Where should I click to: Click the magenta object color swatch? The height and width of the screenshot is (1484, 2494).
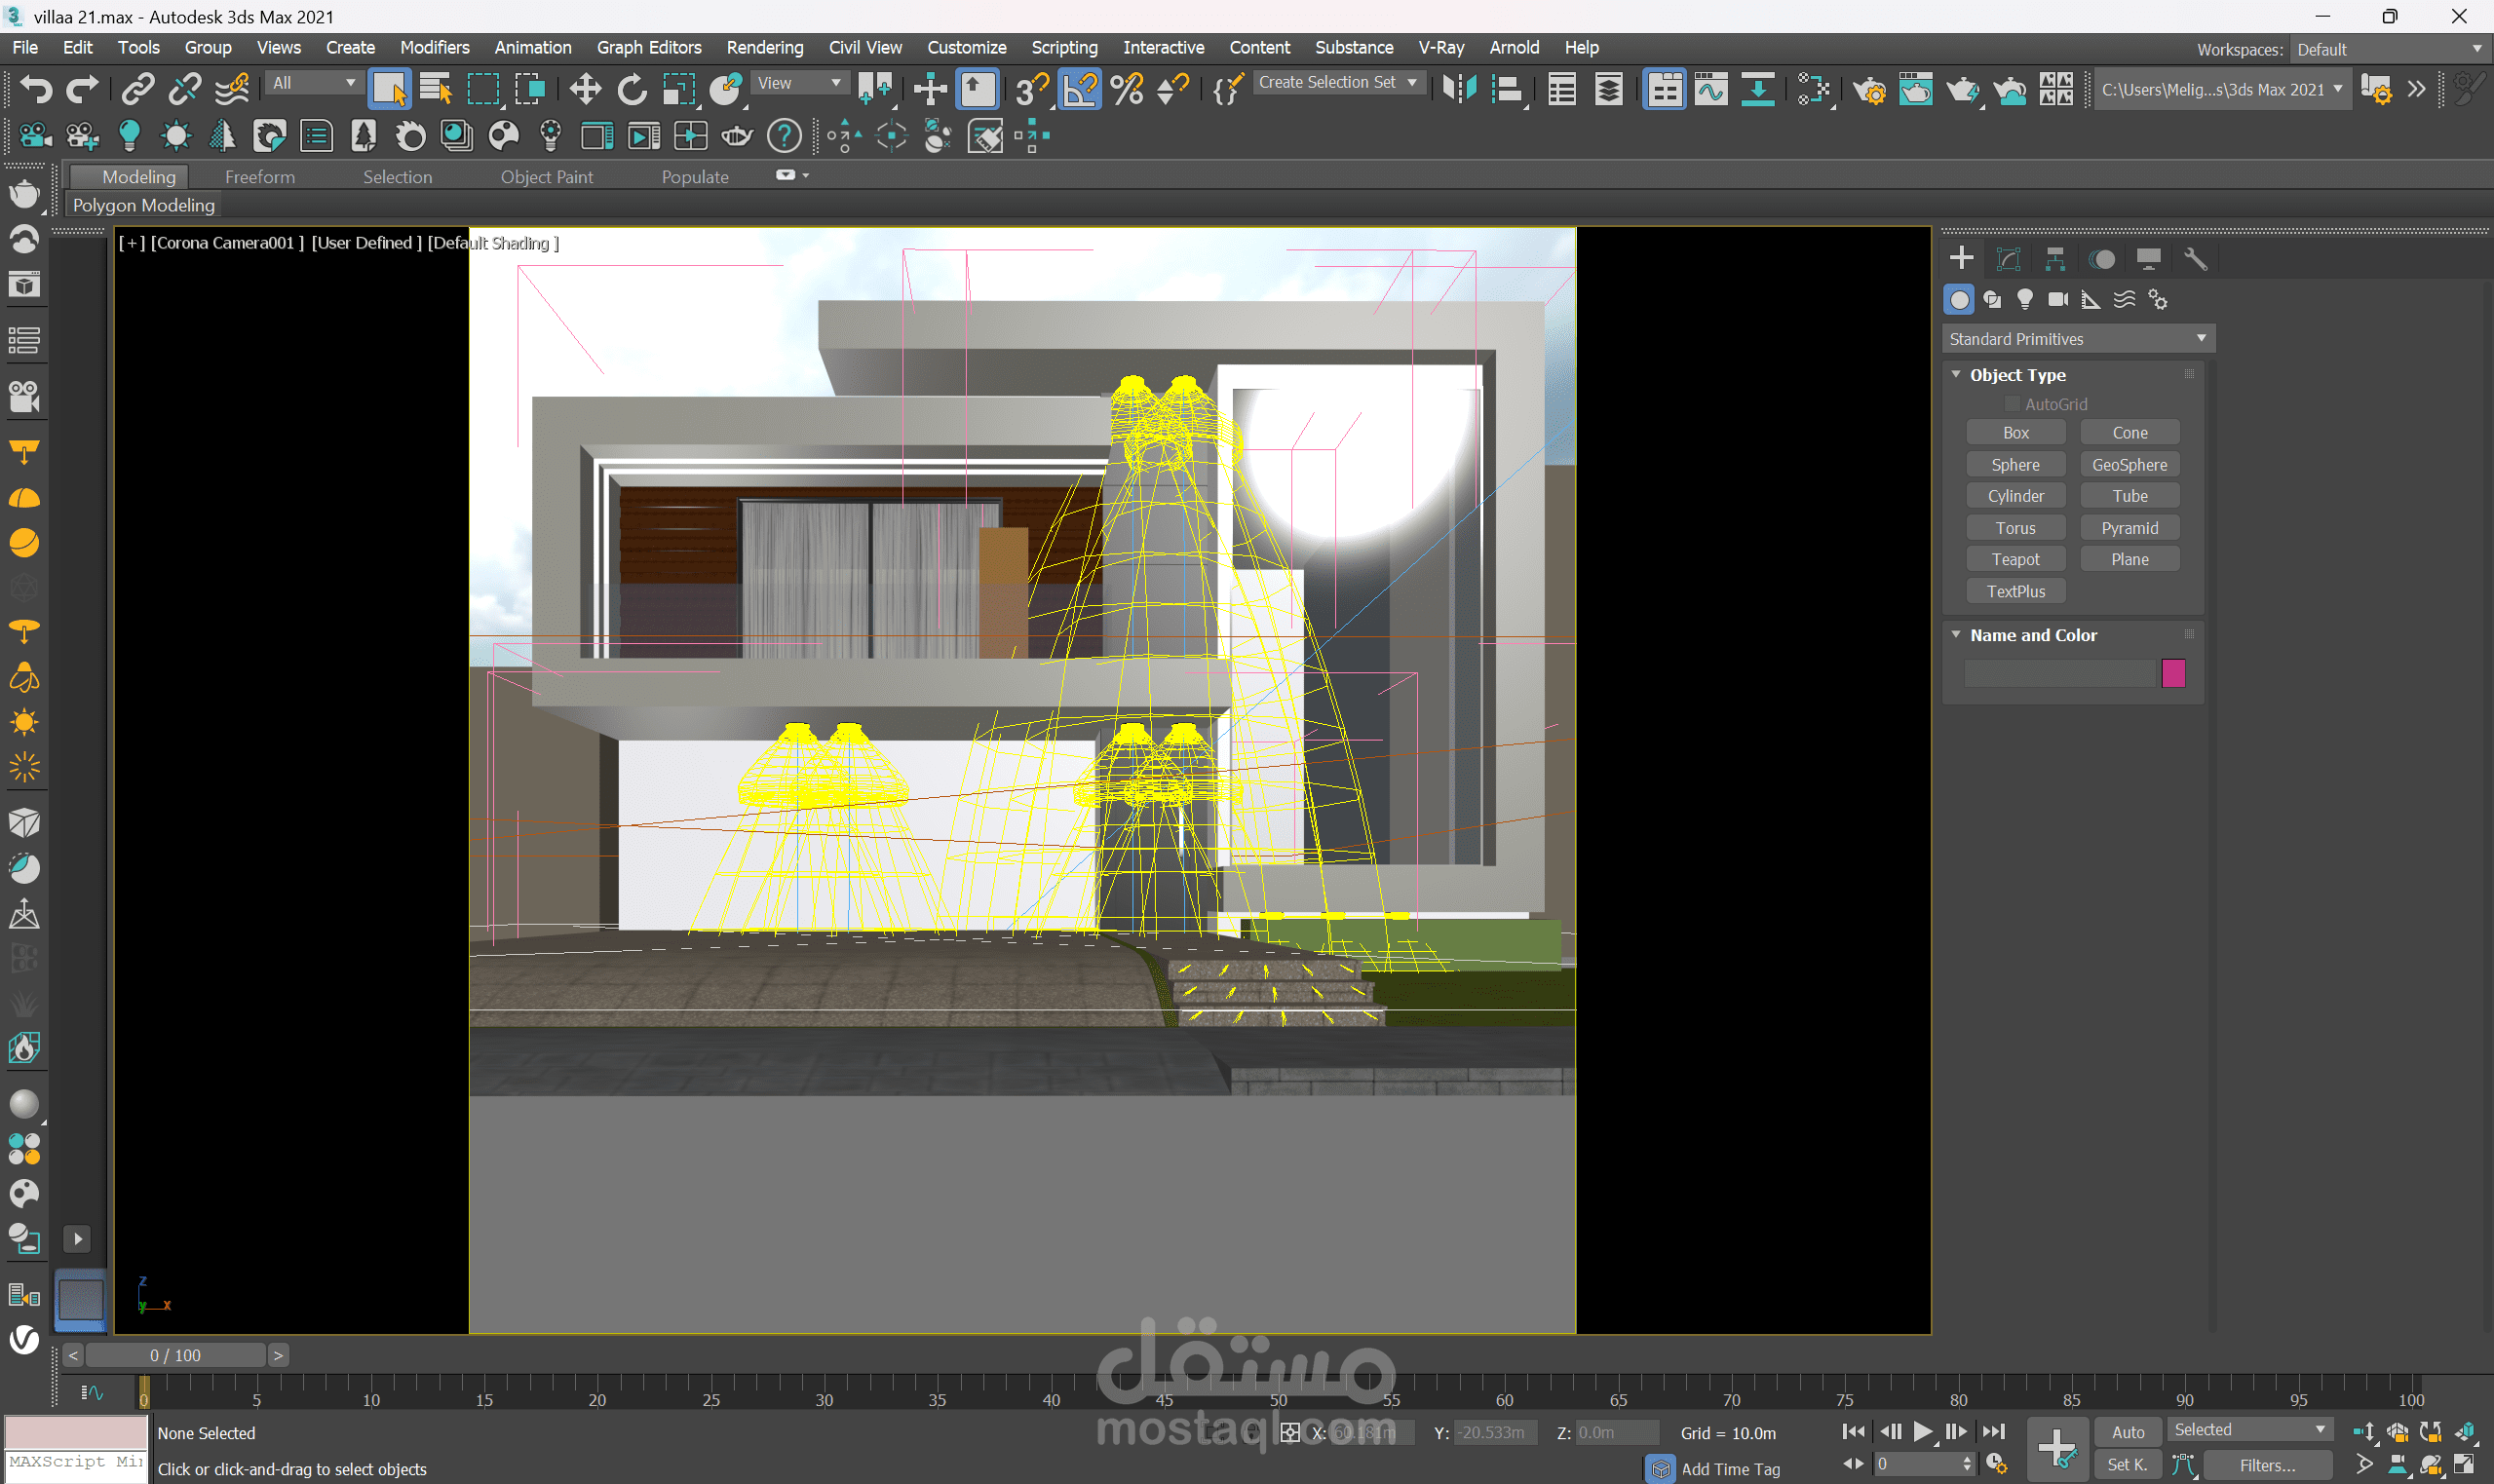click(2172, 673)
